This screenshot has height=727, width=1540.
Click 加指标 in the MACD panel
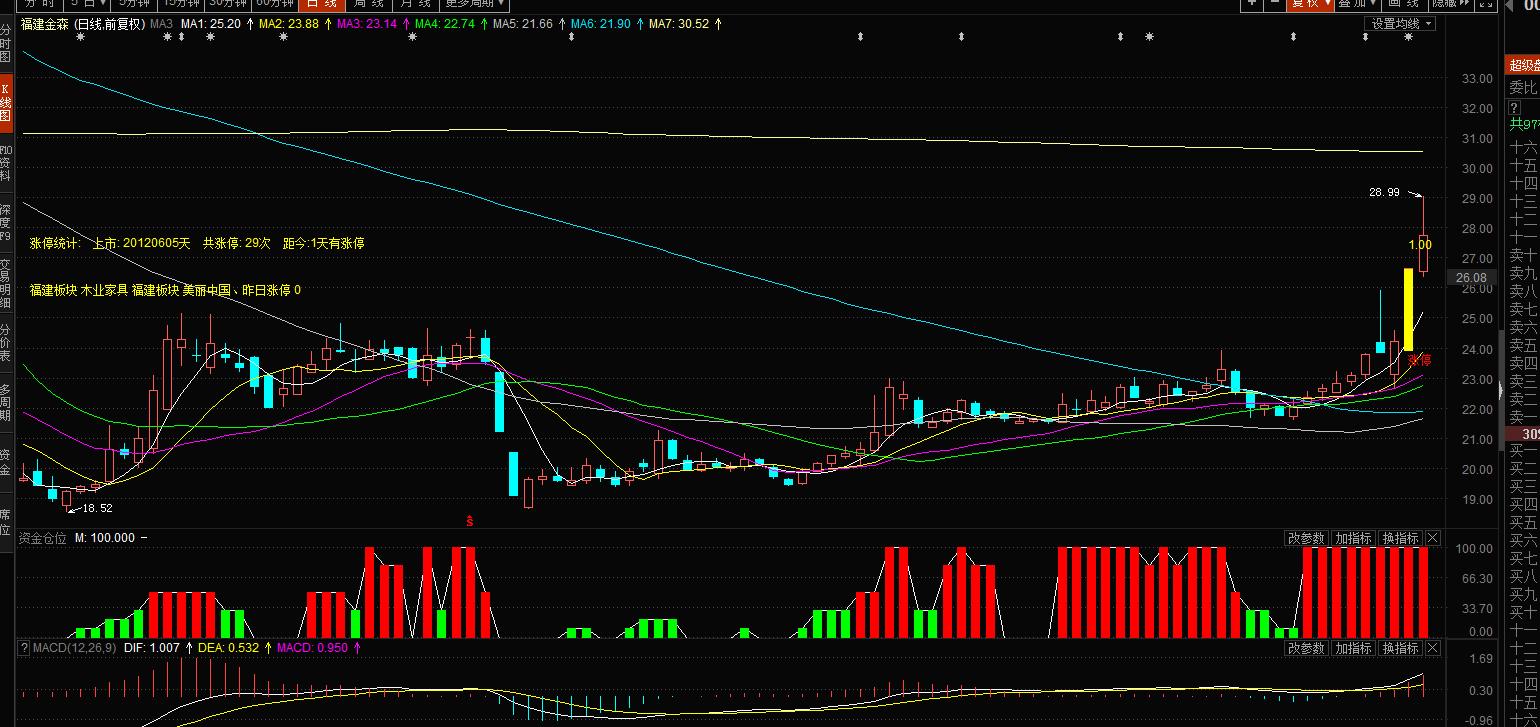pyautogui.click(x=1353, y=648)
